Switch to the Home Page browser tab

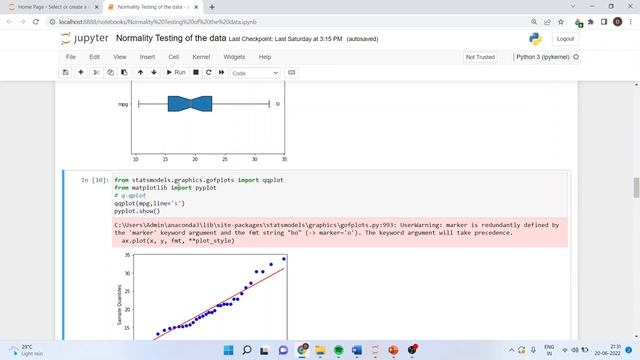coord(52,7)
